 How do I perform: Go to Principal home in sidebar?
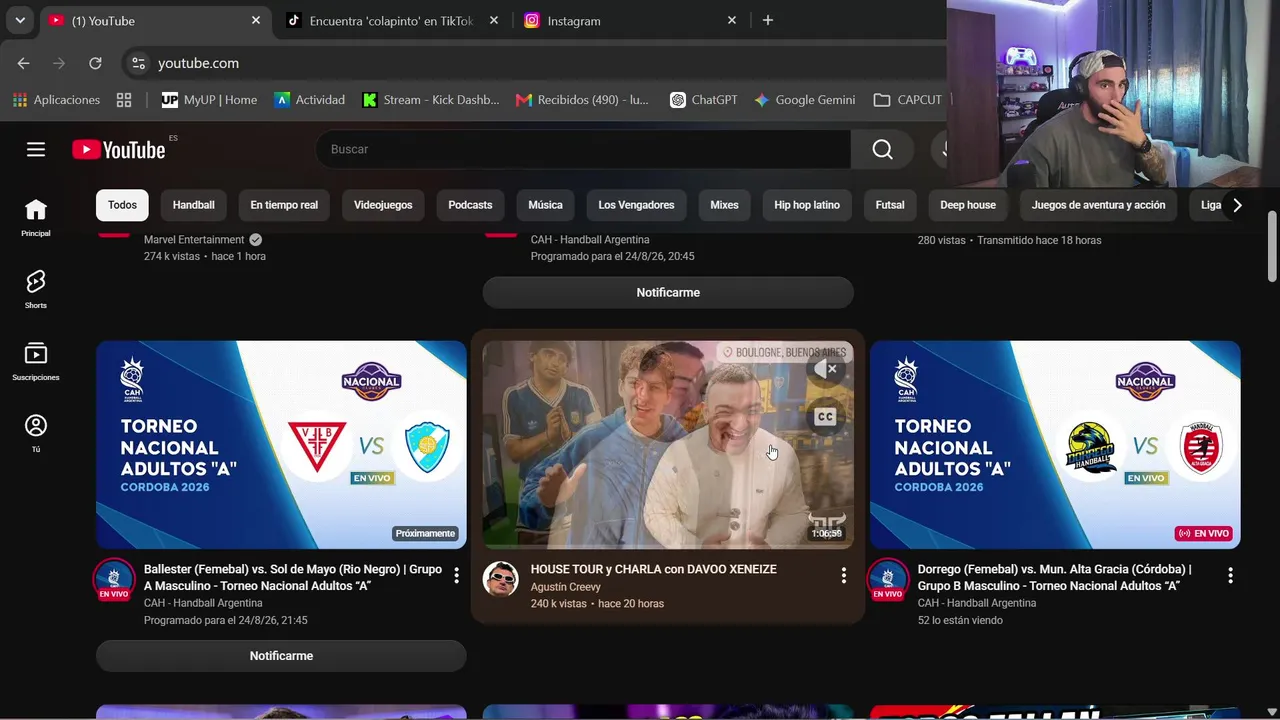click(x=36, y=217)
